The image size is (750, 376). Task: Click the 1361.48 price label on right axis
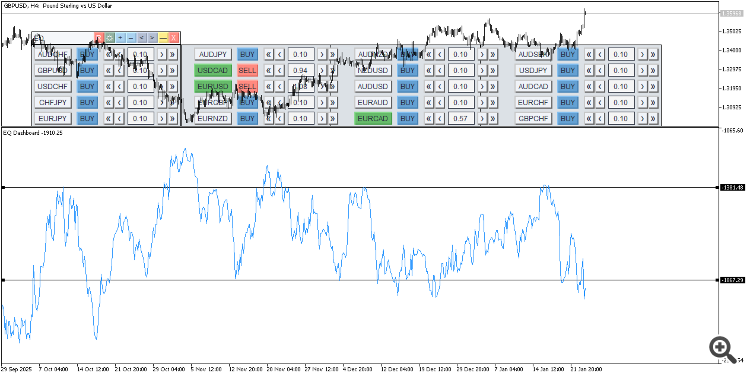(x=732, y=188)
